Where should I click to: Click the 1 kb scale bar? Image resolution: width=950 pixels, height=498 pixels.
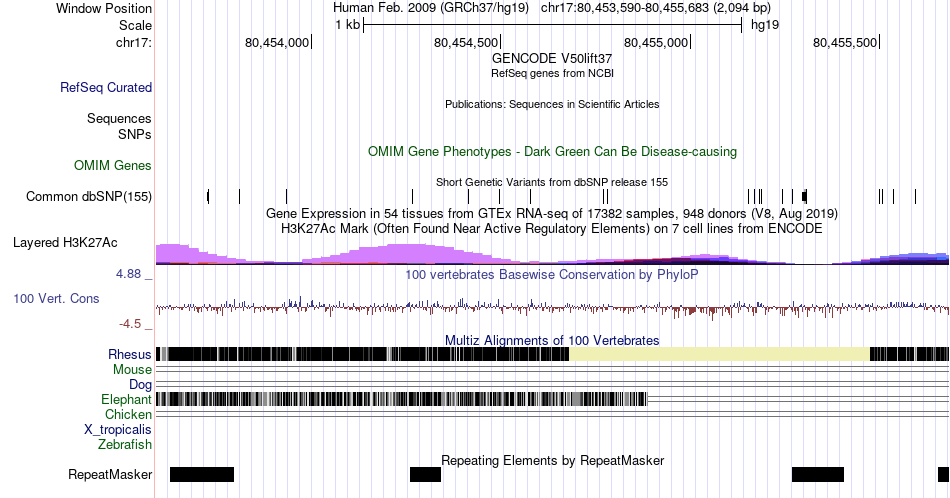tap(553, 25)
